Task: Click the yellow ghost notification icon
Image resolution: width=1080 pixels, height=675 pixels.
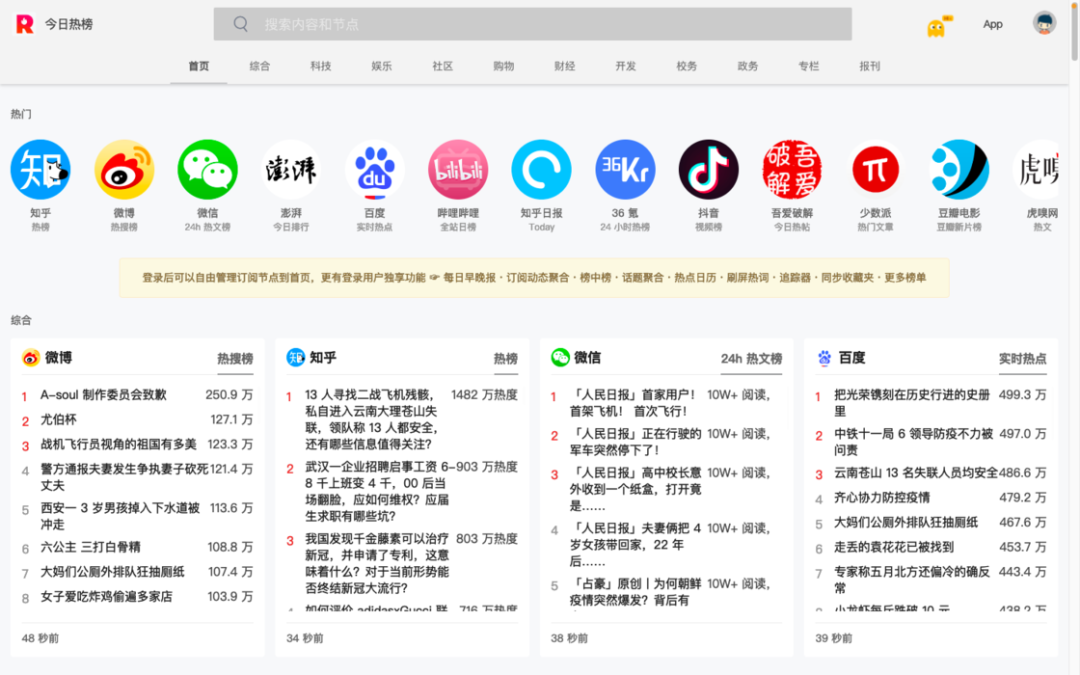Action: (x=937, y=27)
